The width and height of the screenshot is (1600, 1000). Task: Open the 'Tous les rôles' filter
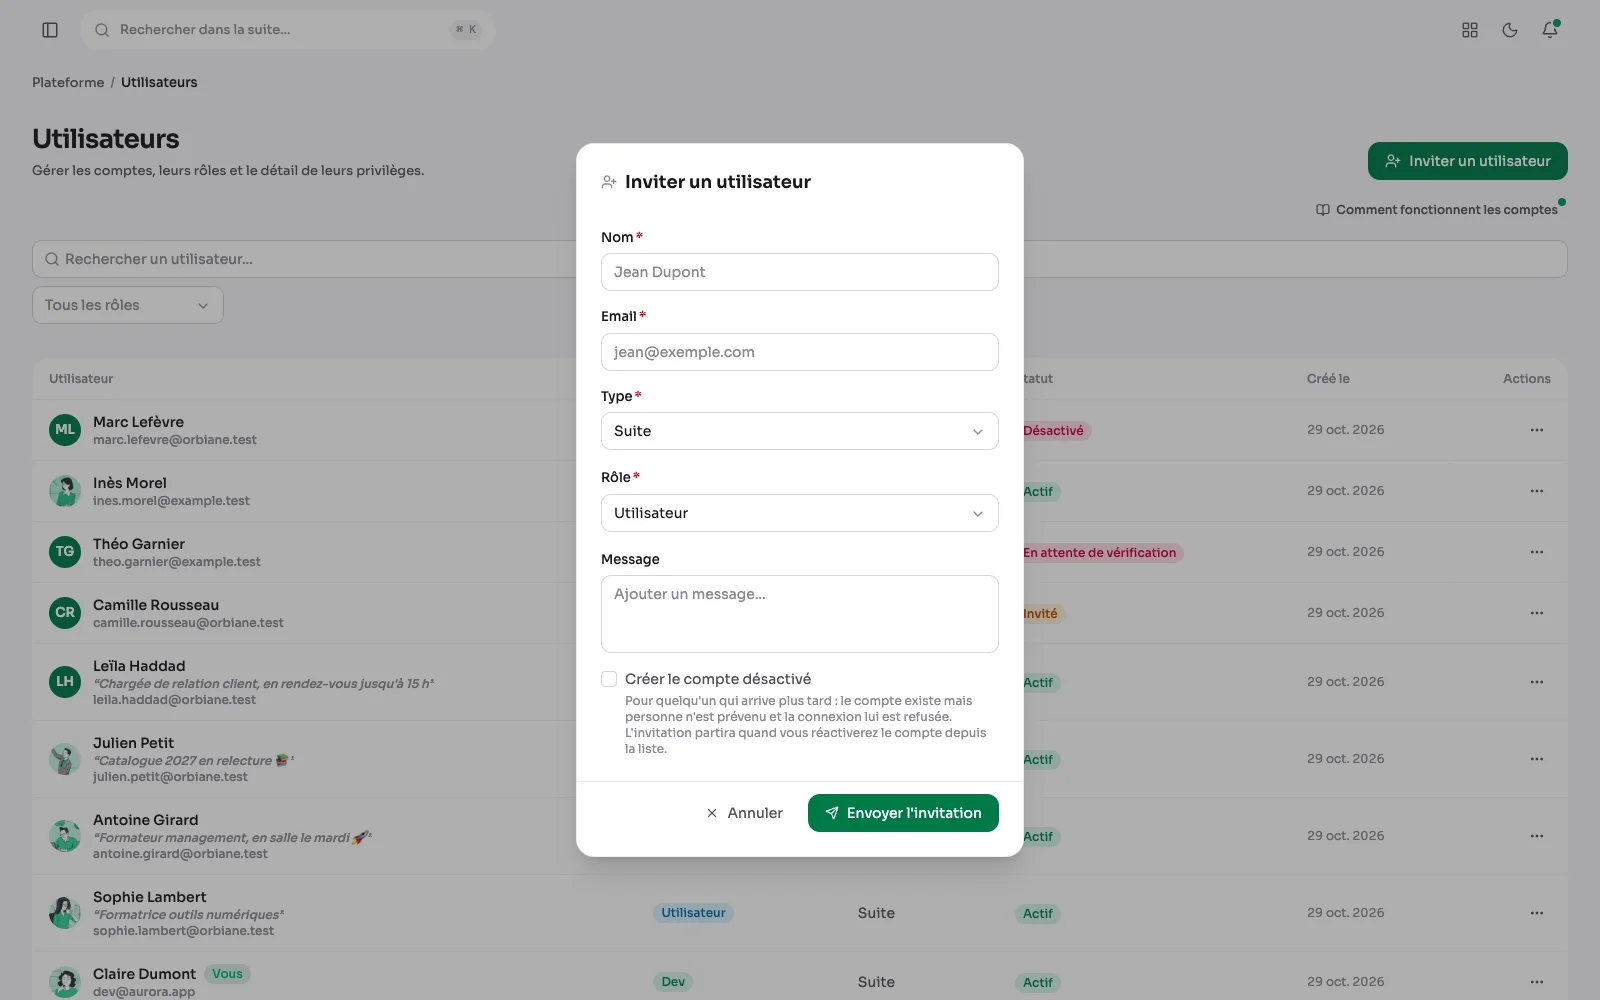pyautogui.click(x=128, y=305)
